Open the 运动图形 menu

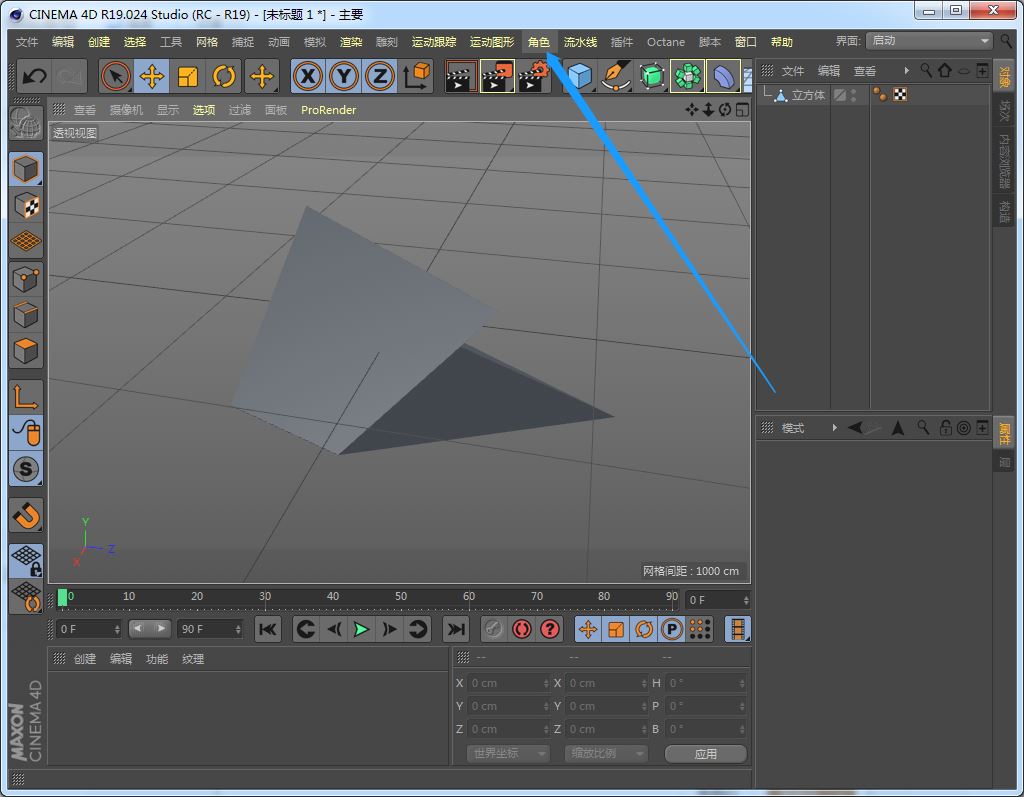[492, 42]
